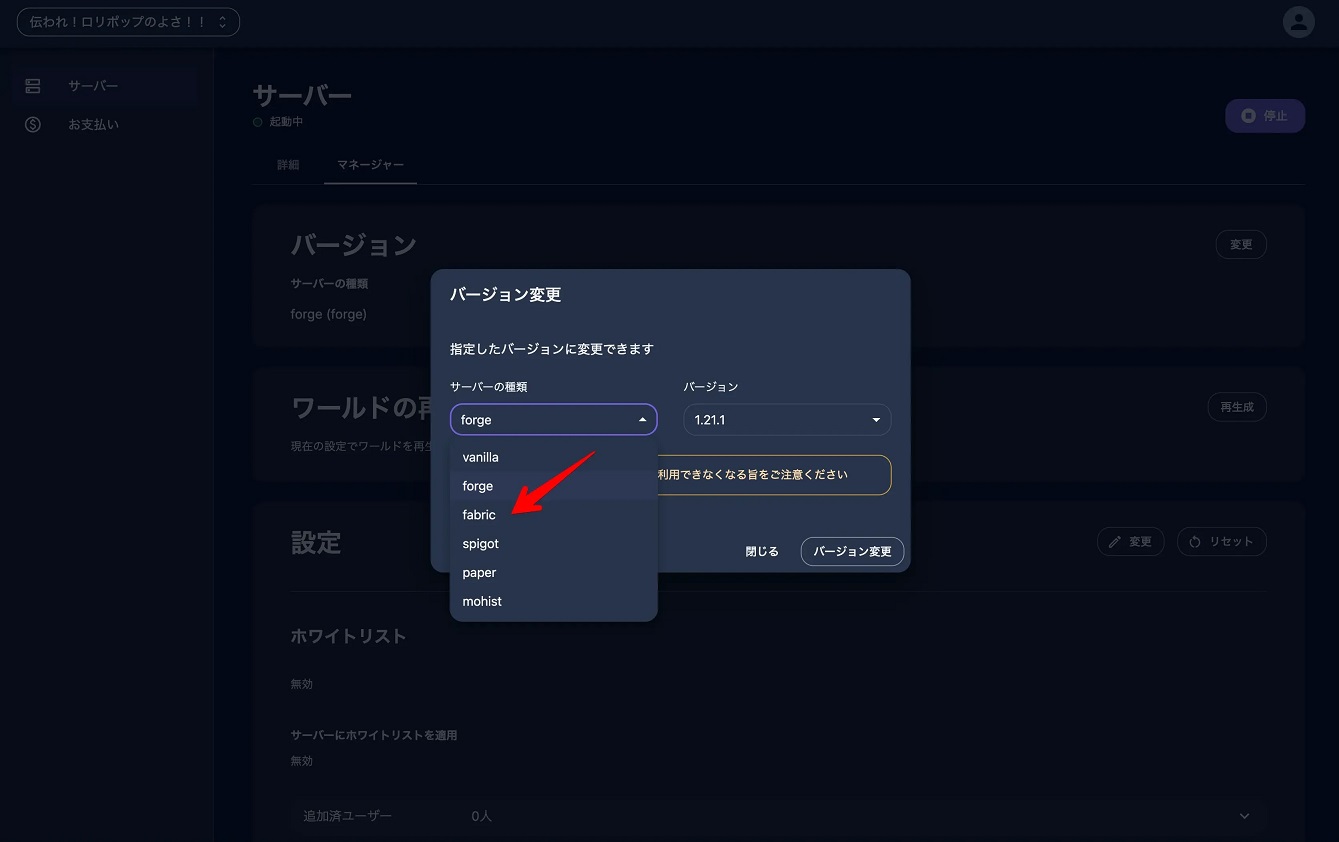Choose paper server type option
The height and width of the screenshot is (842, 1339).
coord(480,573)
